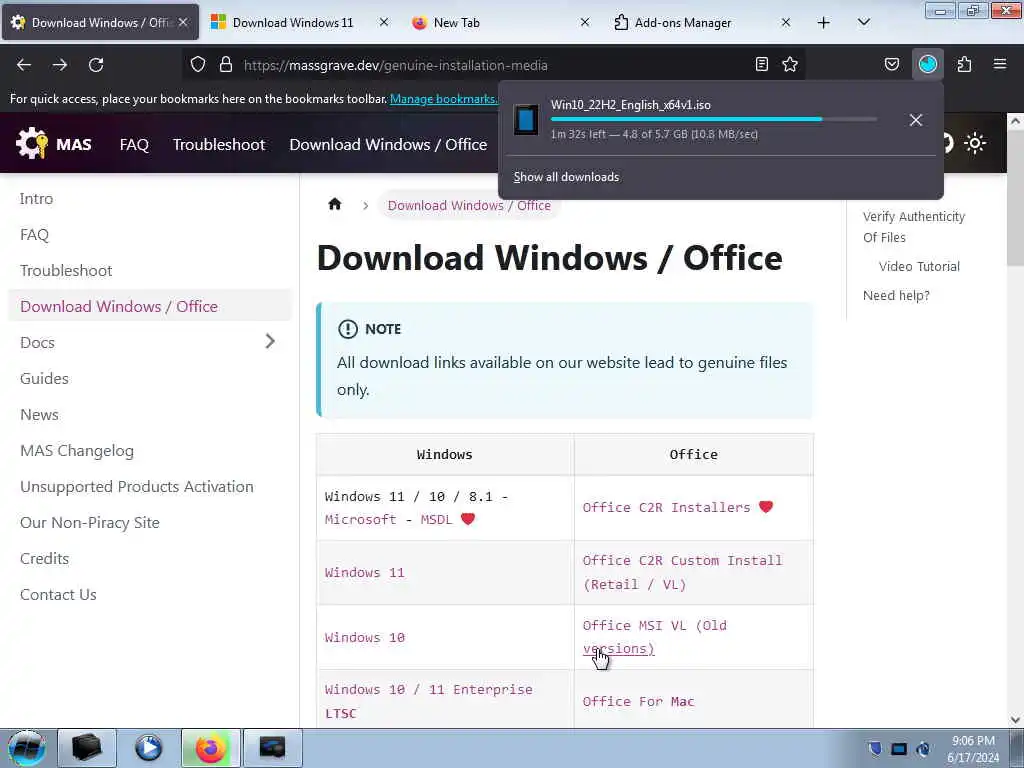The width and height of the screenshot is (1024, 768).
Task: Open the dark window app in taskbar
Action: point(272,748)
